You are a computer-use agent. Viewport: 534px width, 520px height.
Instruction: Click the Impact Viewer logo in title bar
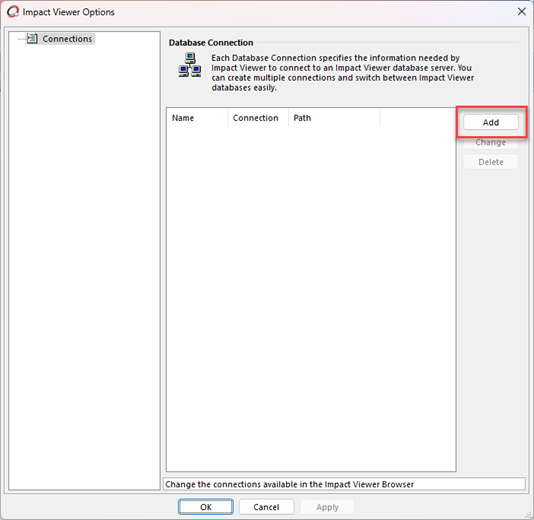click(x=13, y=12)
